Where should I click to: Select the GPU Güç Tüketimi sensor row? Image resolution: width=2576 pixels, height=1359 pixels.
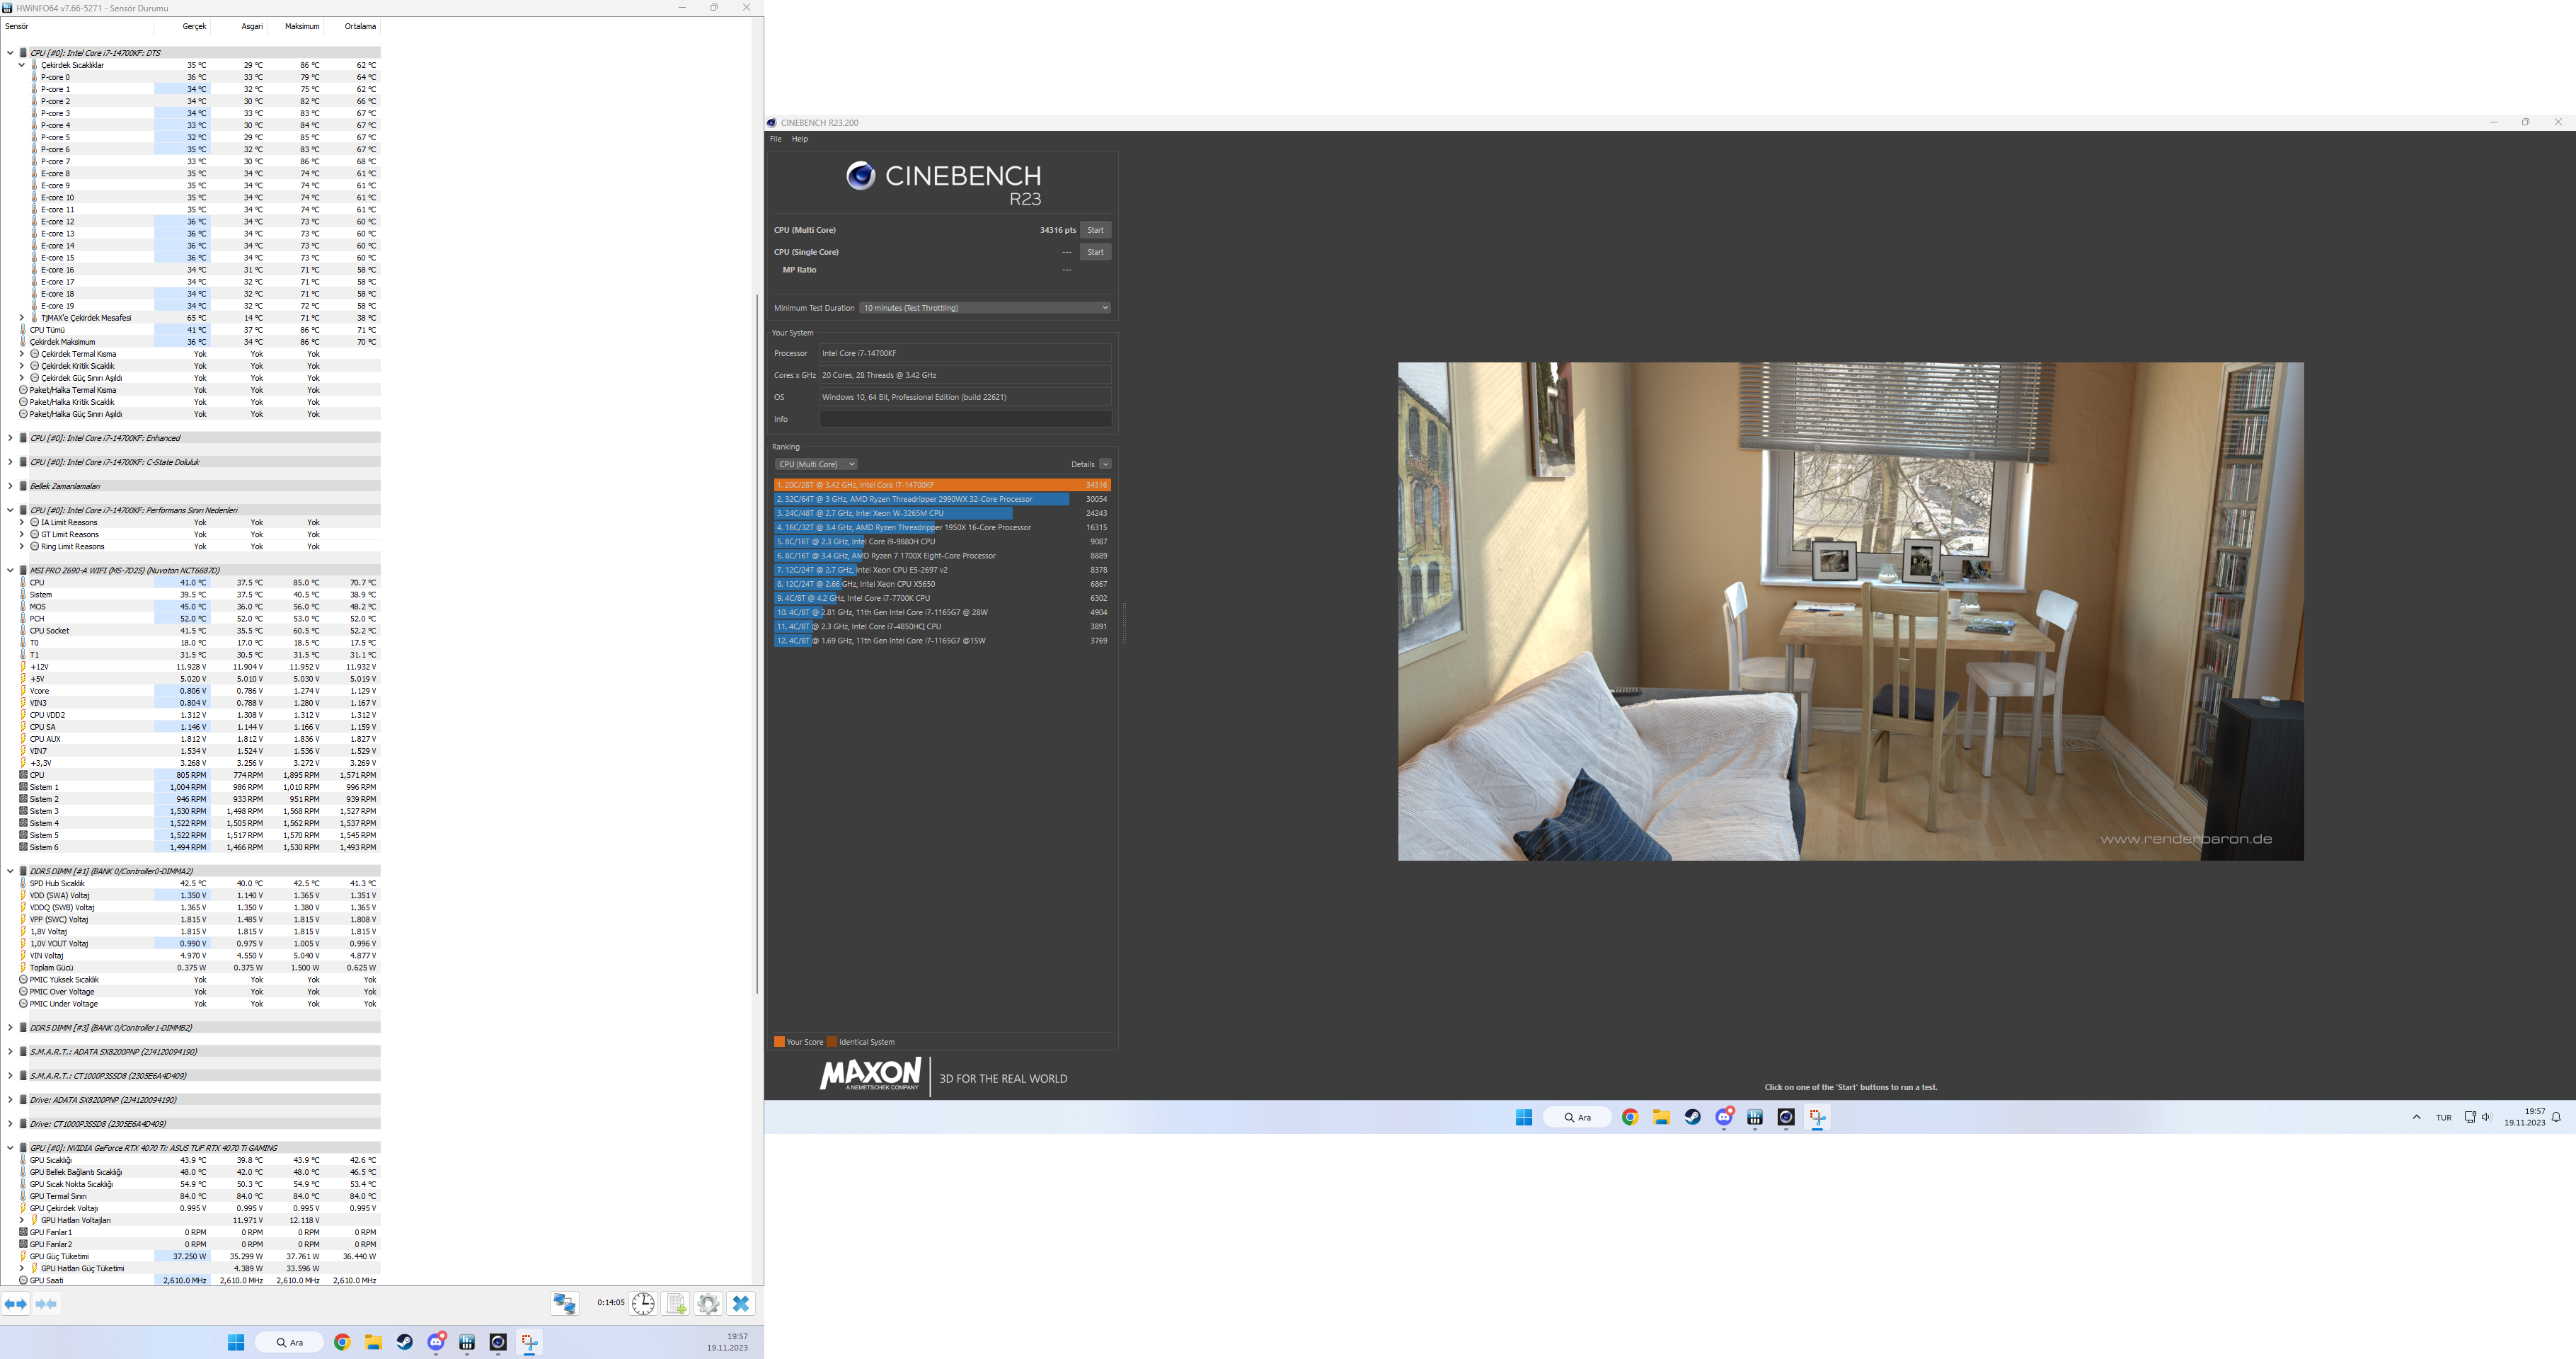click(x=200, y=1256)
